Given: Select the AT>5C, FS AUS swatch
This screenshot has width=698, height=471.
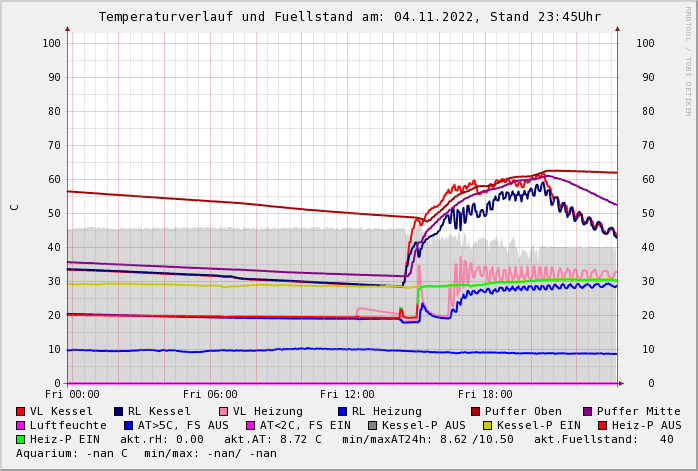Looking at the screenshot, I should (128, 425).
